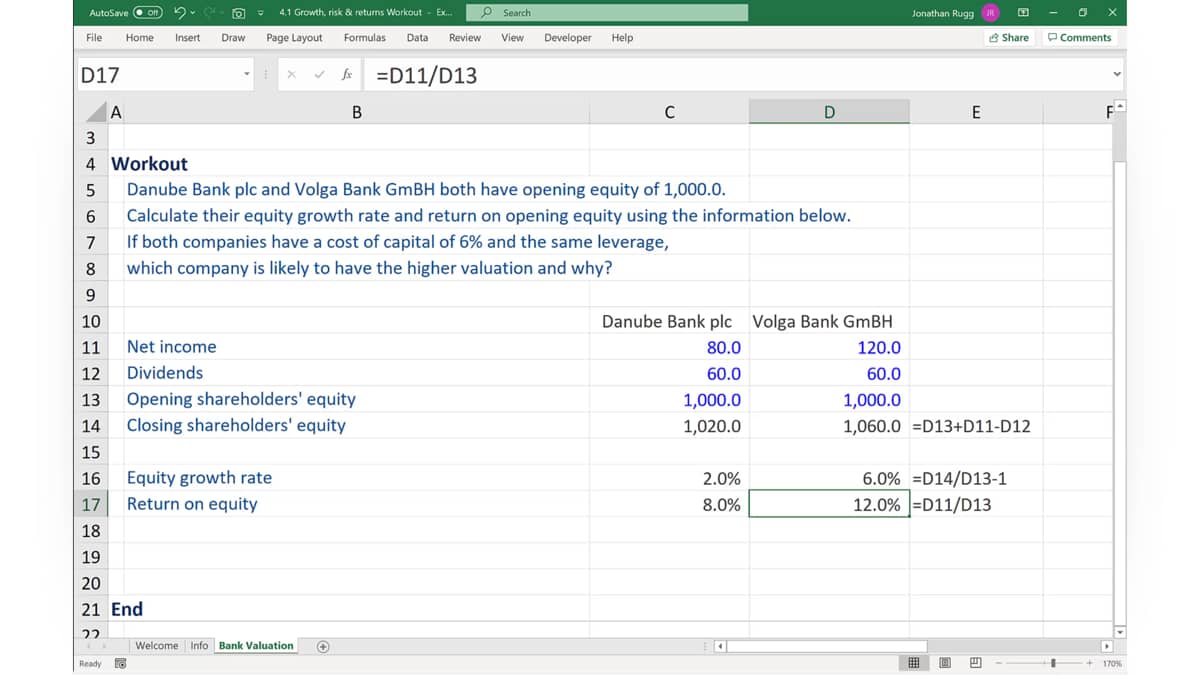Select Volga closing equity 1,060.0
The height and width of the screenshot is (675, 1200).
829,425
